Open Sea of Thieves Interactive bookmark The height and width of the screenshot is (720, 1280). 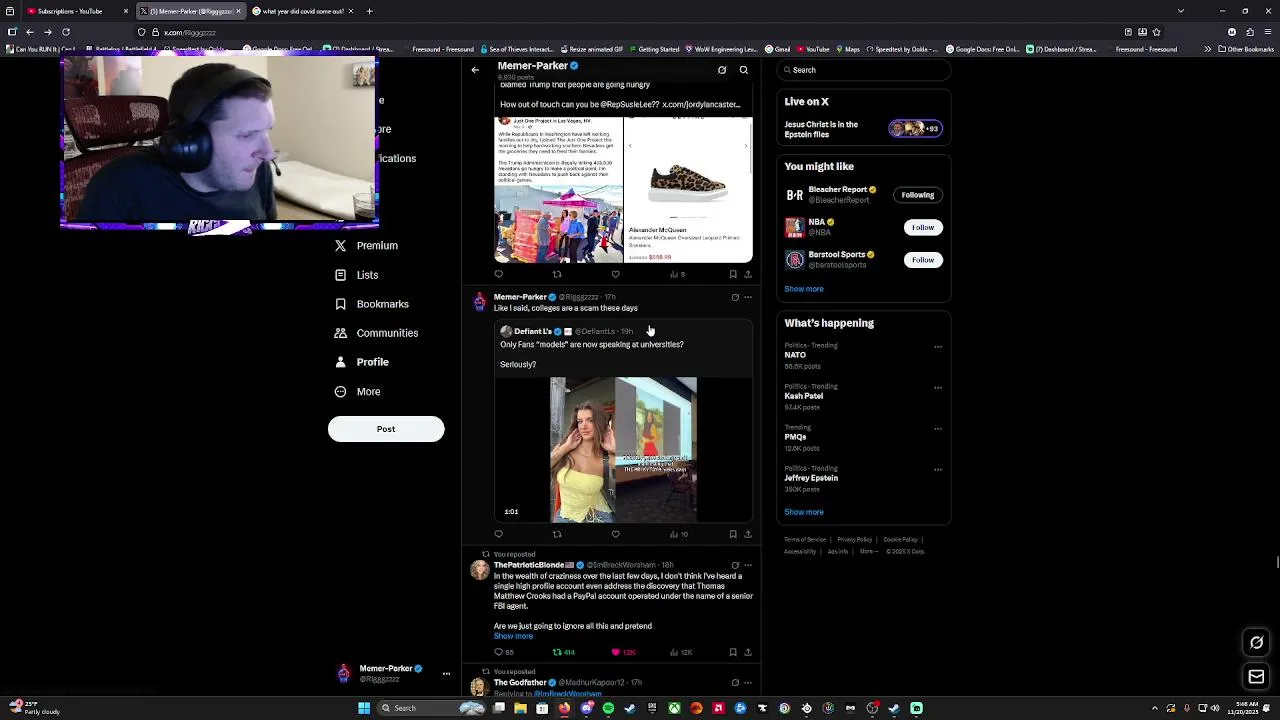516,49
